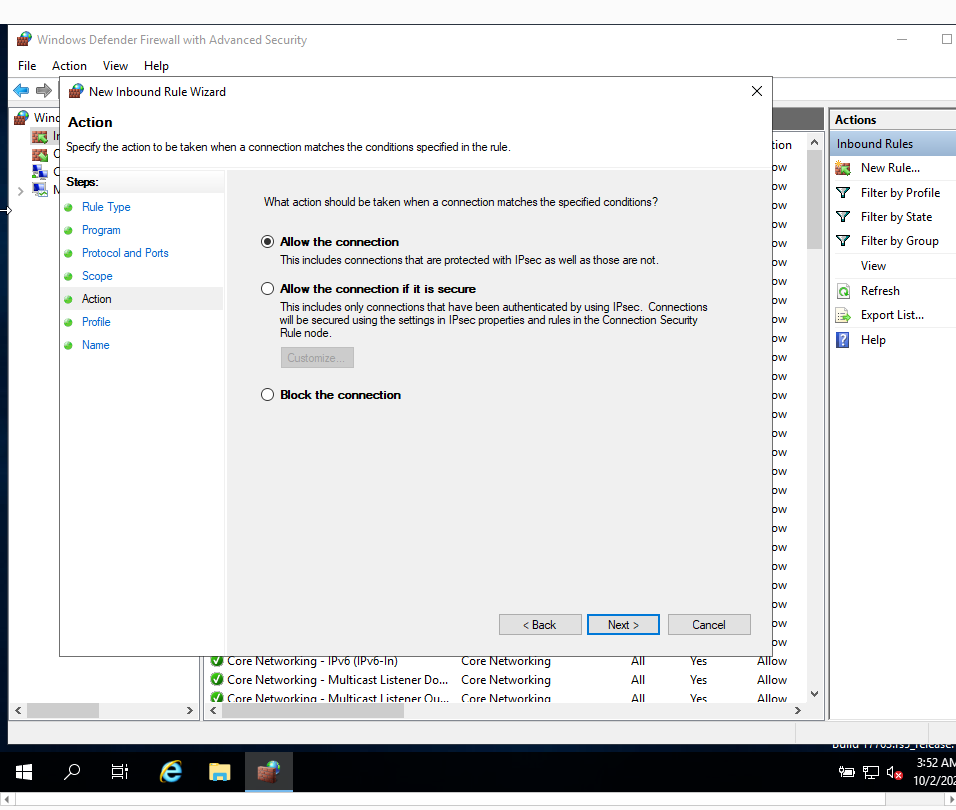Select Block the connection radio button
956x810 pixels.
[x=267, y=395]
